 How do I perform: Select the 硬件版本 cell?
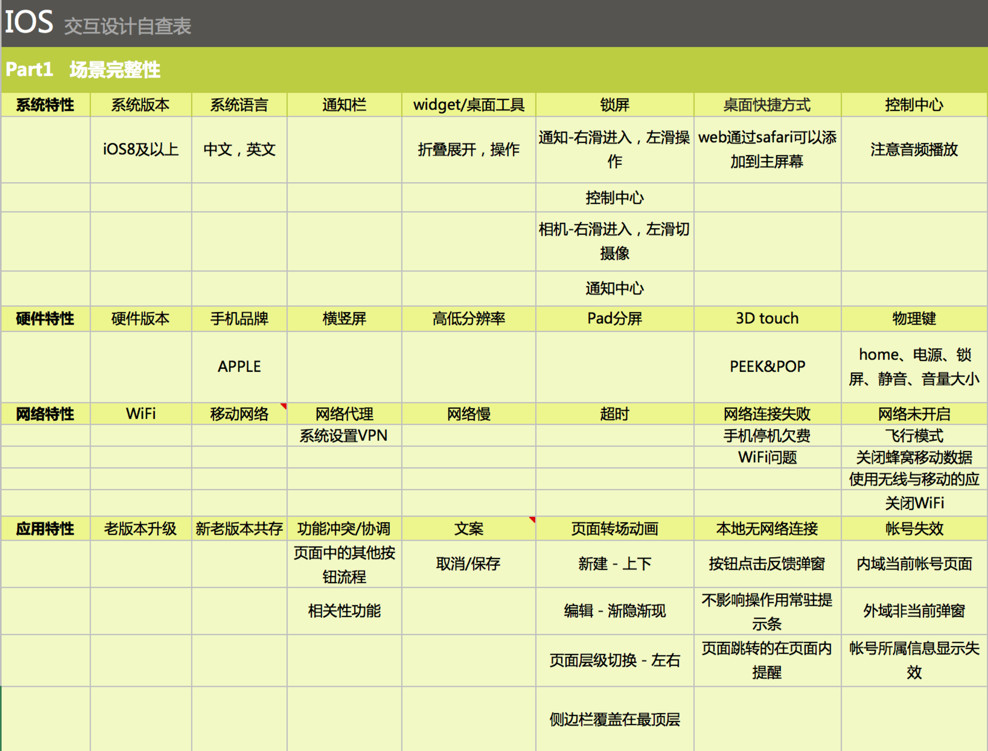(141, 319)
